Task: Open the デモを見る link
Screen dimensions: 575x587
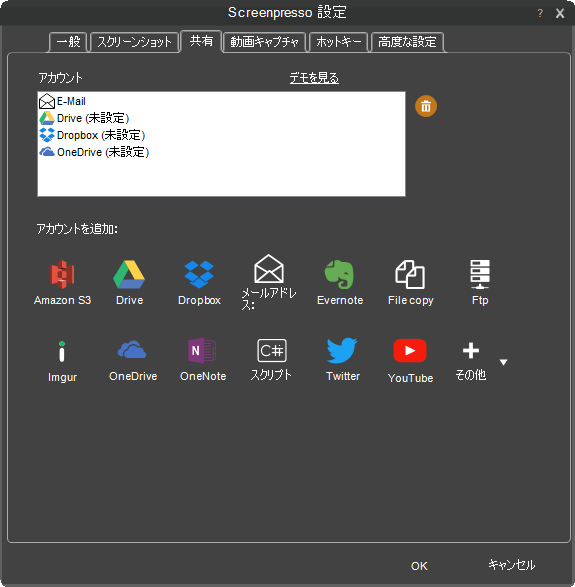Action: pyautogui.click(x=314, y=78)
